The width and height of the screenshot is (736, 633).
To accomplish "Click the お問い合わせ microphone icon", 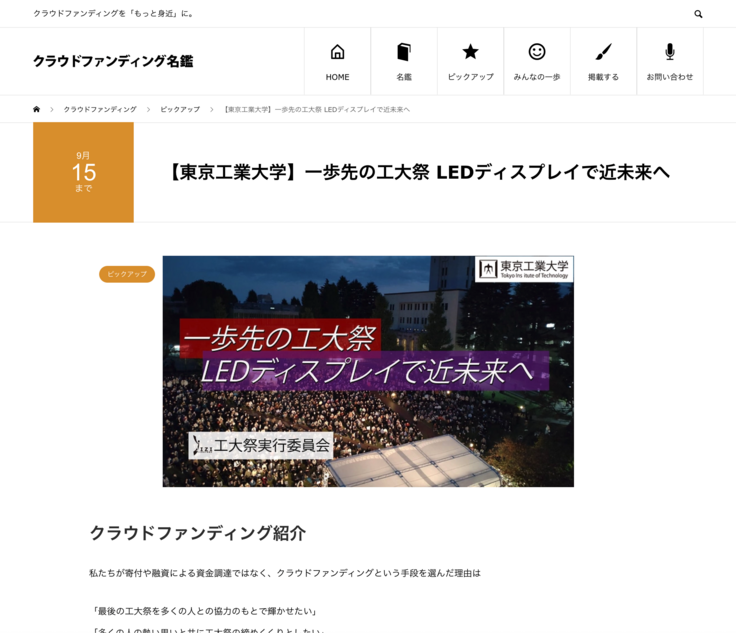I will coord(670,52).
